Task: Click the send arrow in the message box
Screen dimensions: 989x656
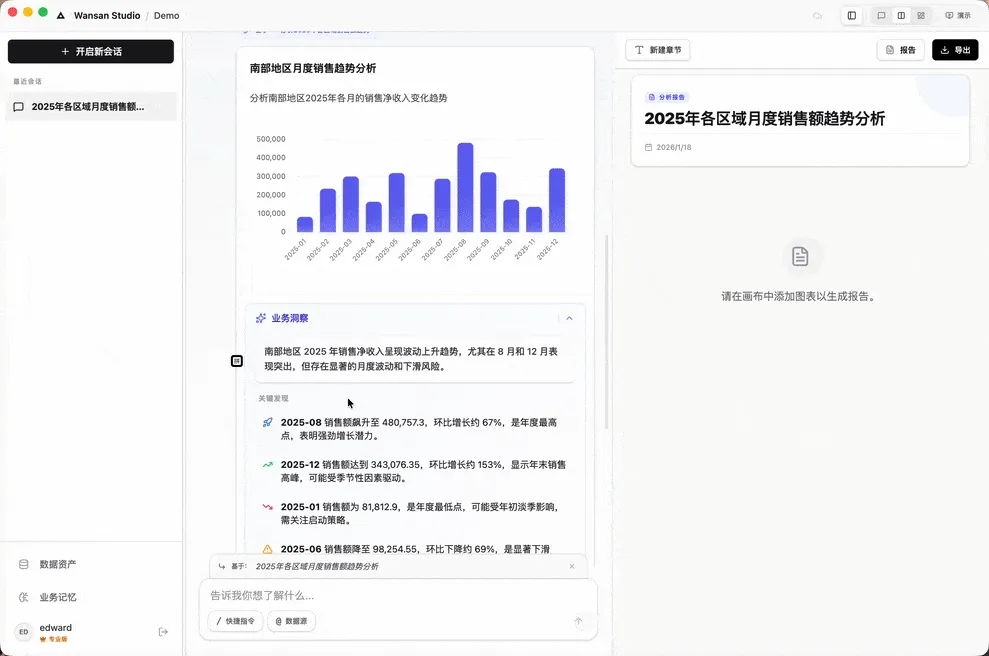Action: 578,621
